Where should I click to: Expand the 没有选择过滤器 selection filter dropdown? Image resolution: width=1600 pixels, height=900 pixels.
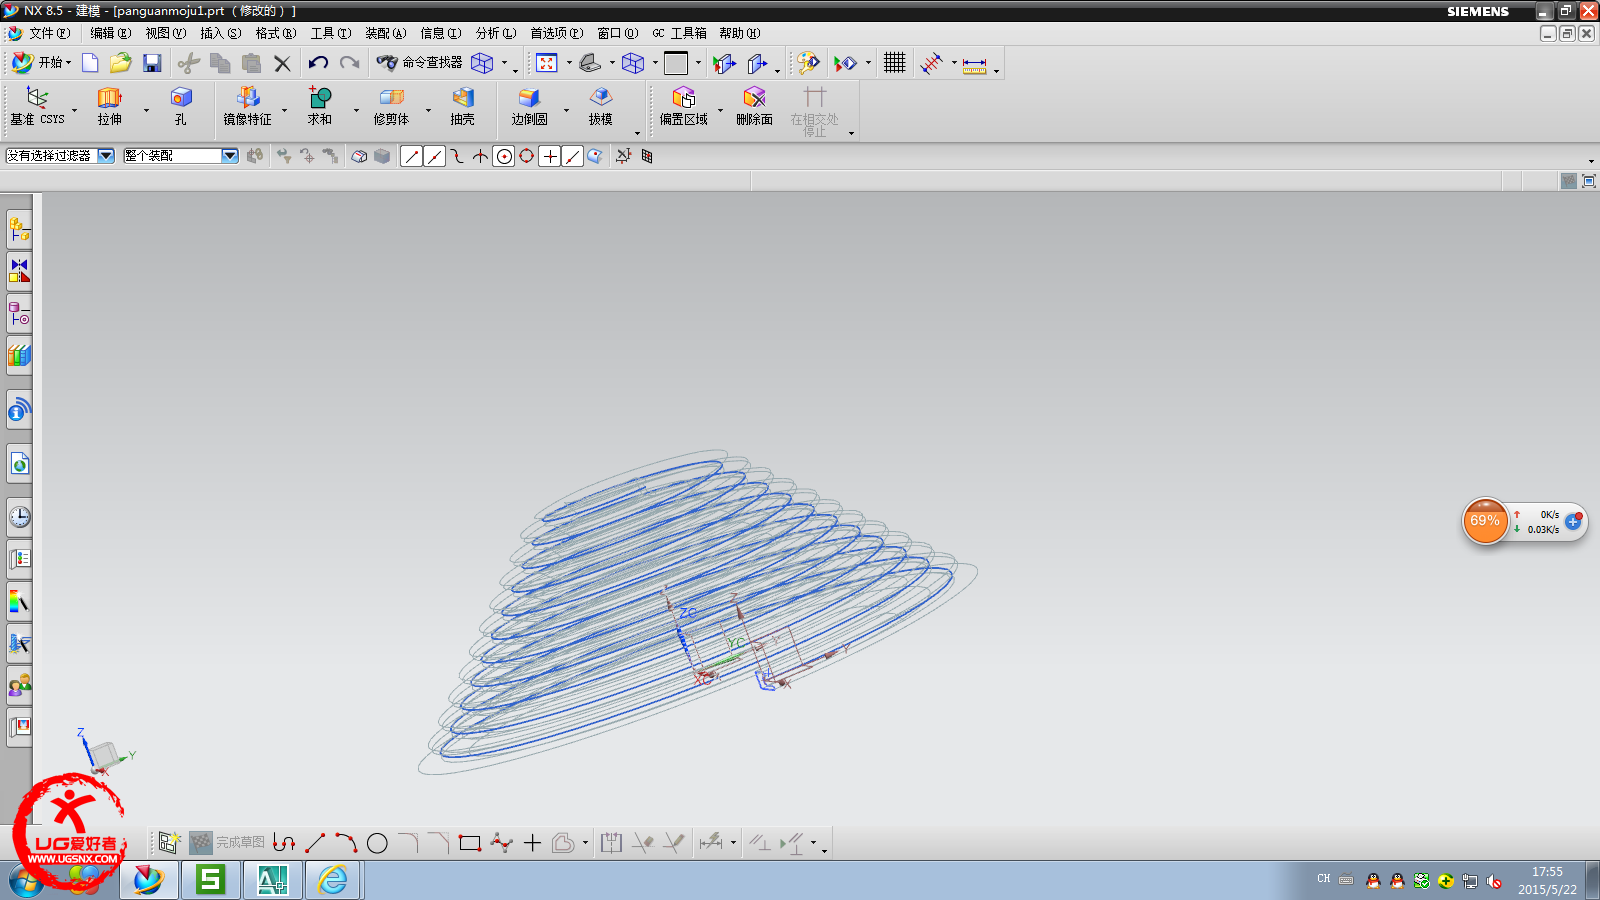(106, 156)
